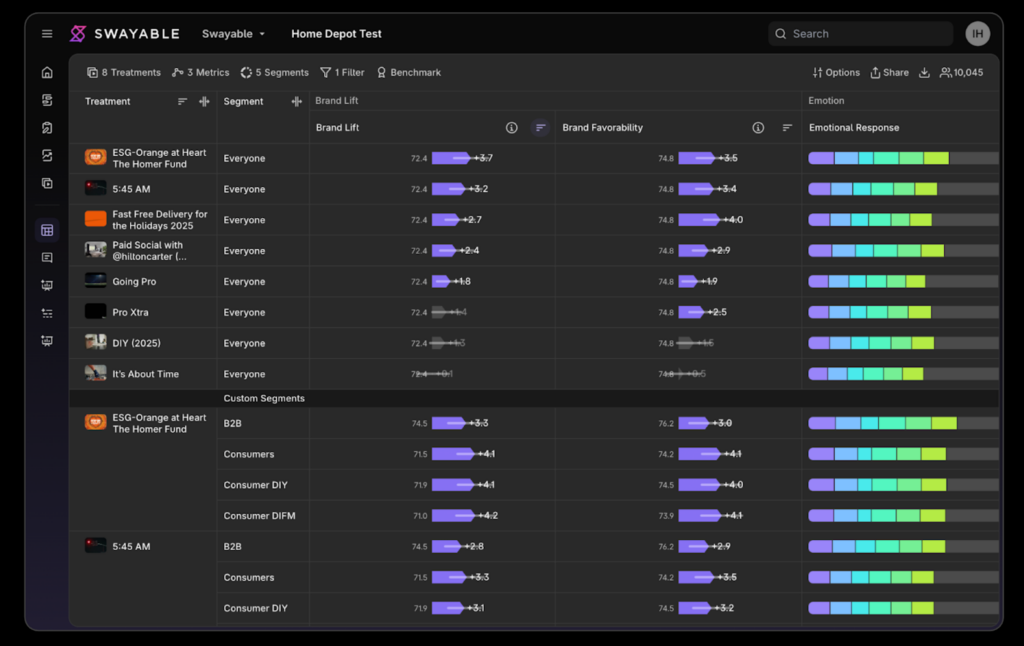Open the Brand Lift info icon

[x=511, y=127]
